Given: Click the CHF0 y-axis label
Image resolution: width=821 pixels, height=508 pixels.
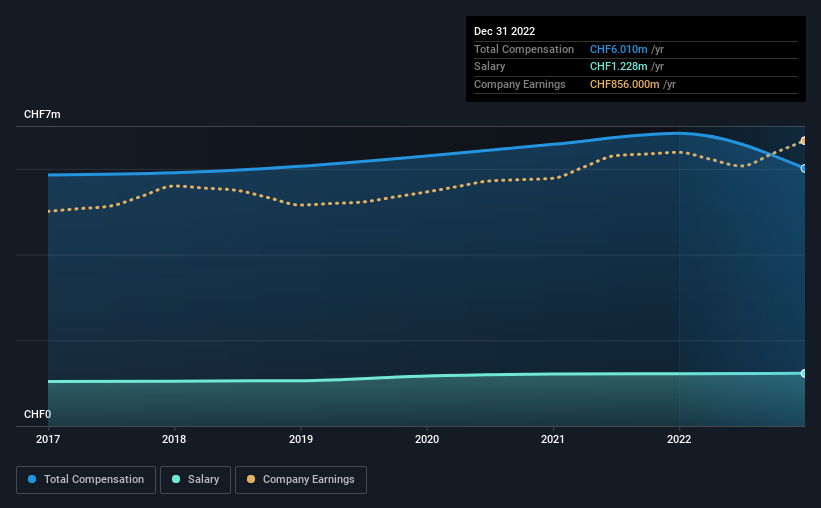Looking at the screenshot, I should pyautogui.click(x=38, y=414).
